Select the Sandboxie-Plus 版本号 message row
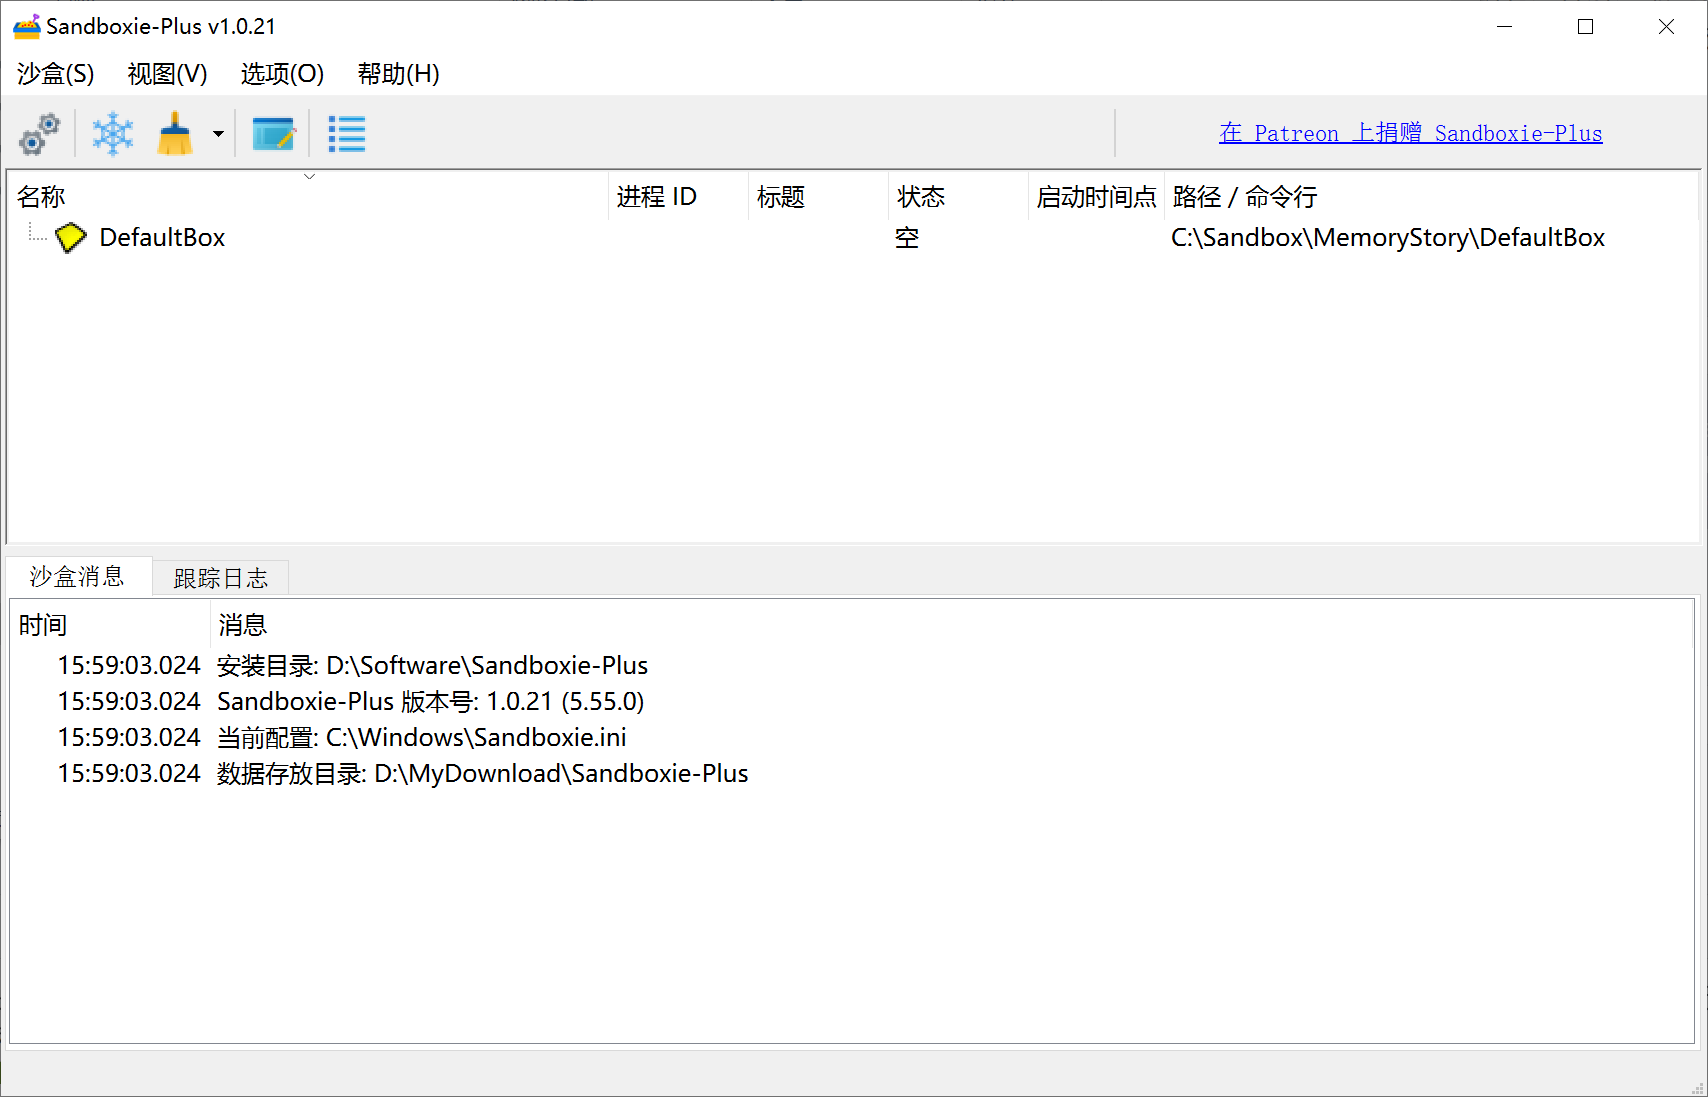This screenshot has height=1097, width=1708. click(852, 702)
